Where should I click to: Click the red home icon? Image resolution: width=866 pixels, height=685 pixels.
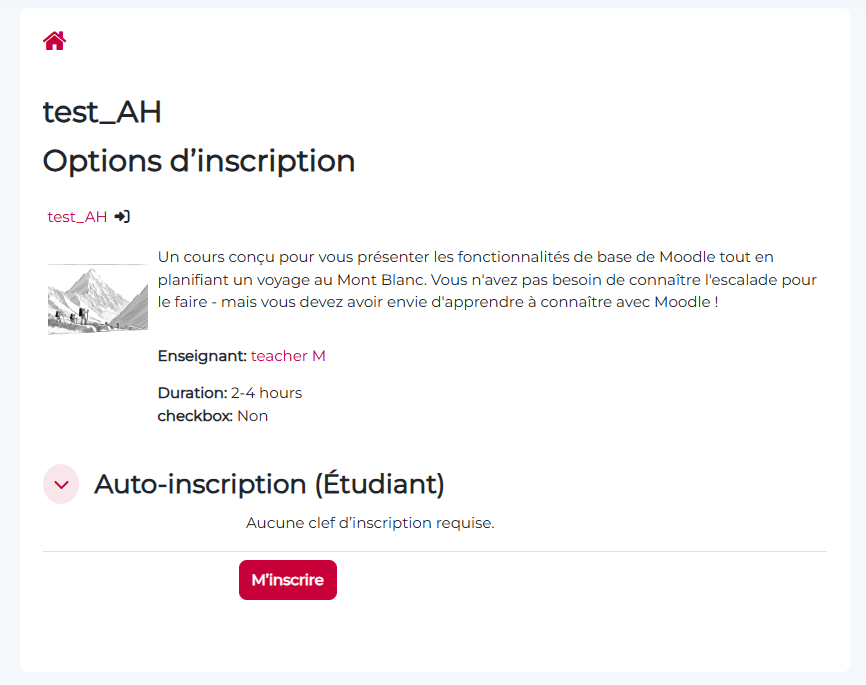pyautogui.click(x=54, y=40)
